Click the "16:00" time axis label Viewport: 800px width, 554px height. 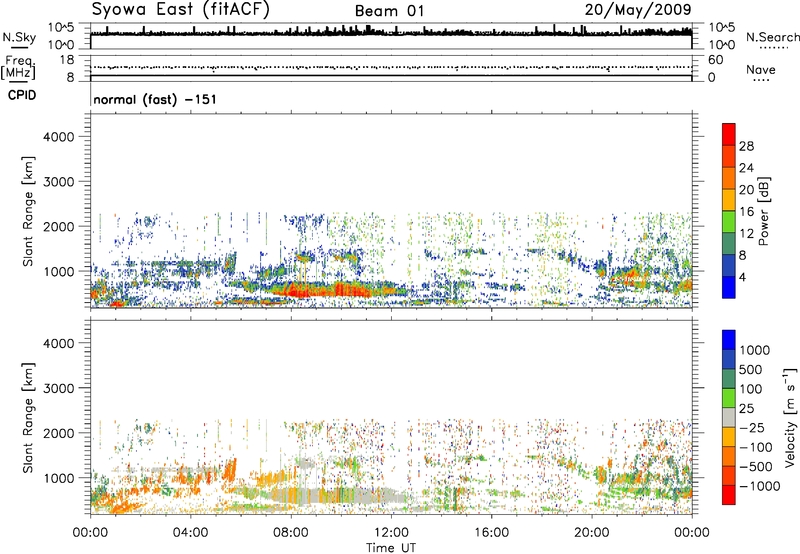491,533
